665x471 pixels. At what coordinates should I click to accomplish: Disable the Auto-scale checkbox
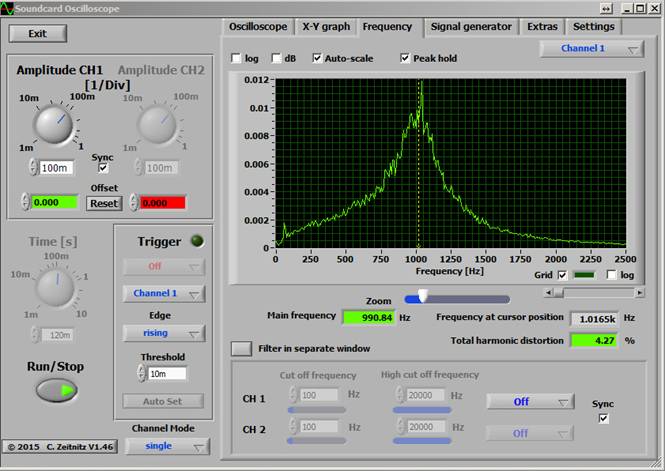(x=317, y=59)
